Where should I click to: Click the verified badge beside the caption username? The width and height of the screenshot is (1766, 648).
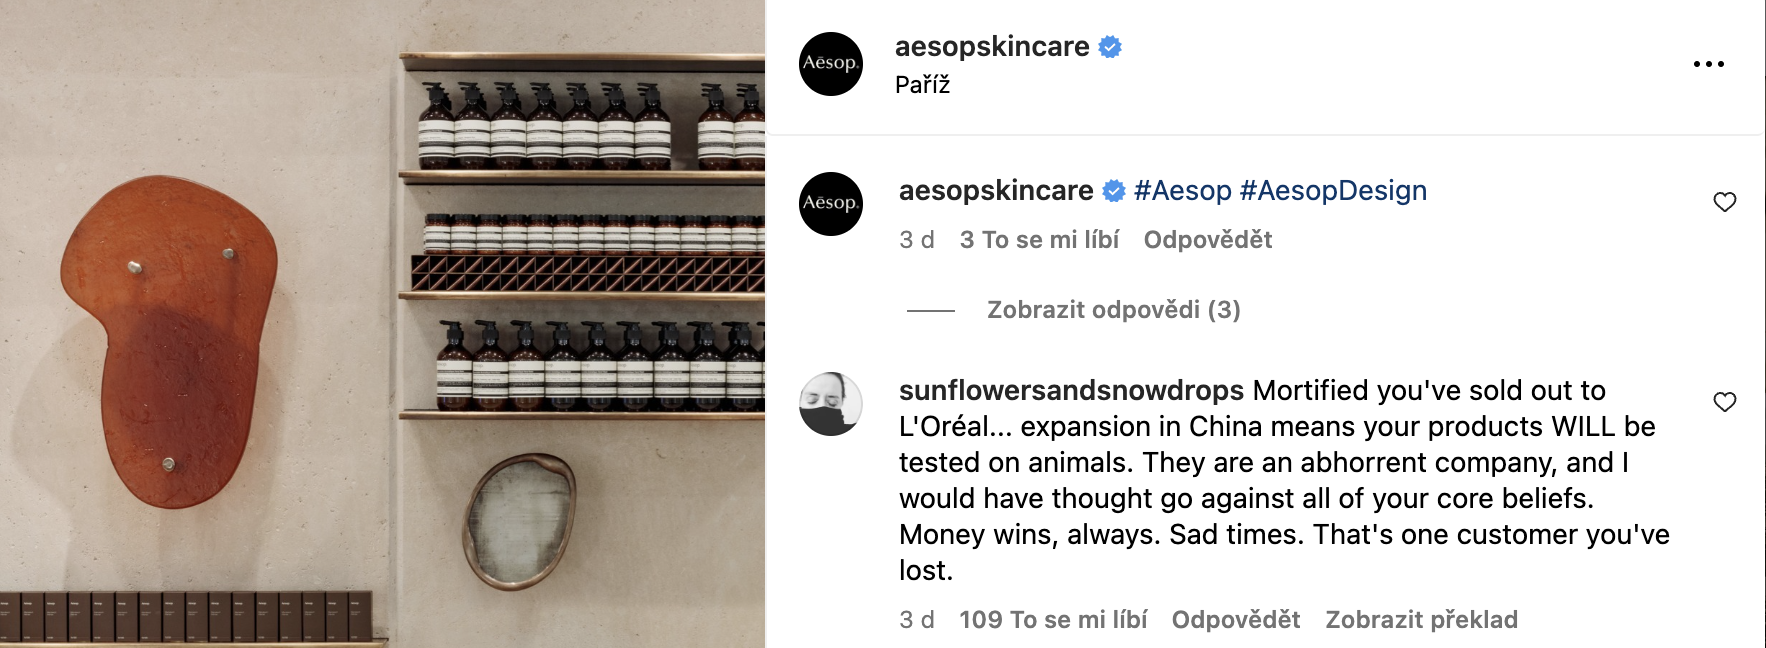[x=1114, y=191]
